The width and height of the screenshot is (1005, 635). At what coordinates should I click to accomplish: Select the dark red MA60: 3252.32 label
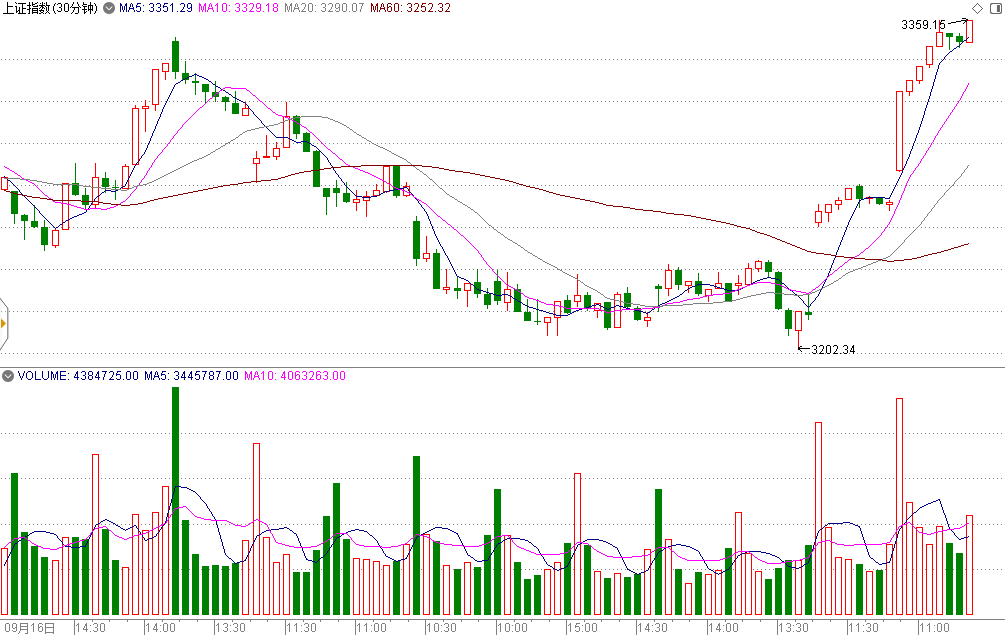click(410, 9)
